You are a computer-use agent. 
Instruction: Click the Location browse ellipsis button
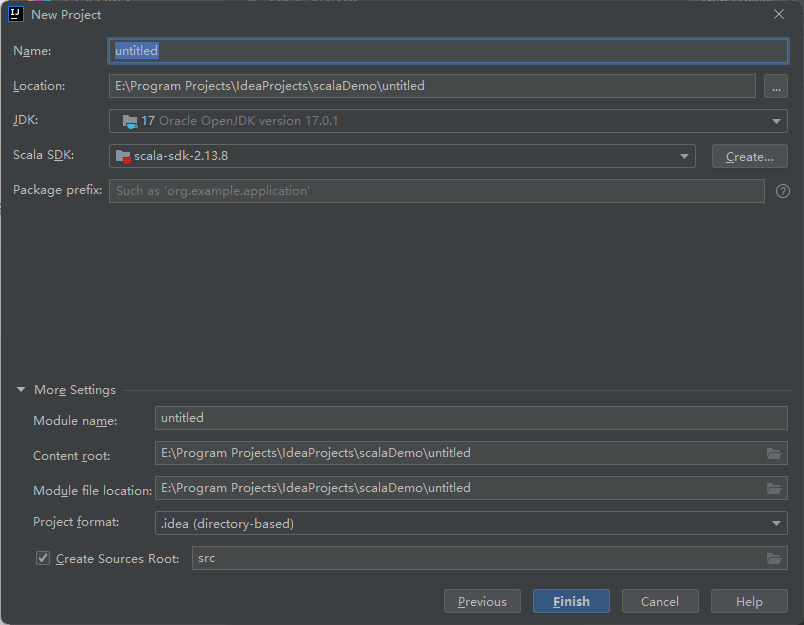point(776,86)
